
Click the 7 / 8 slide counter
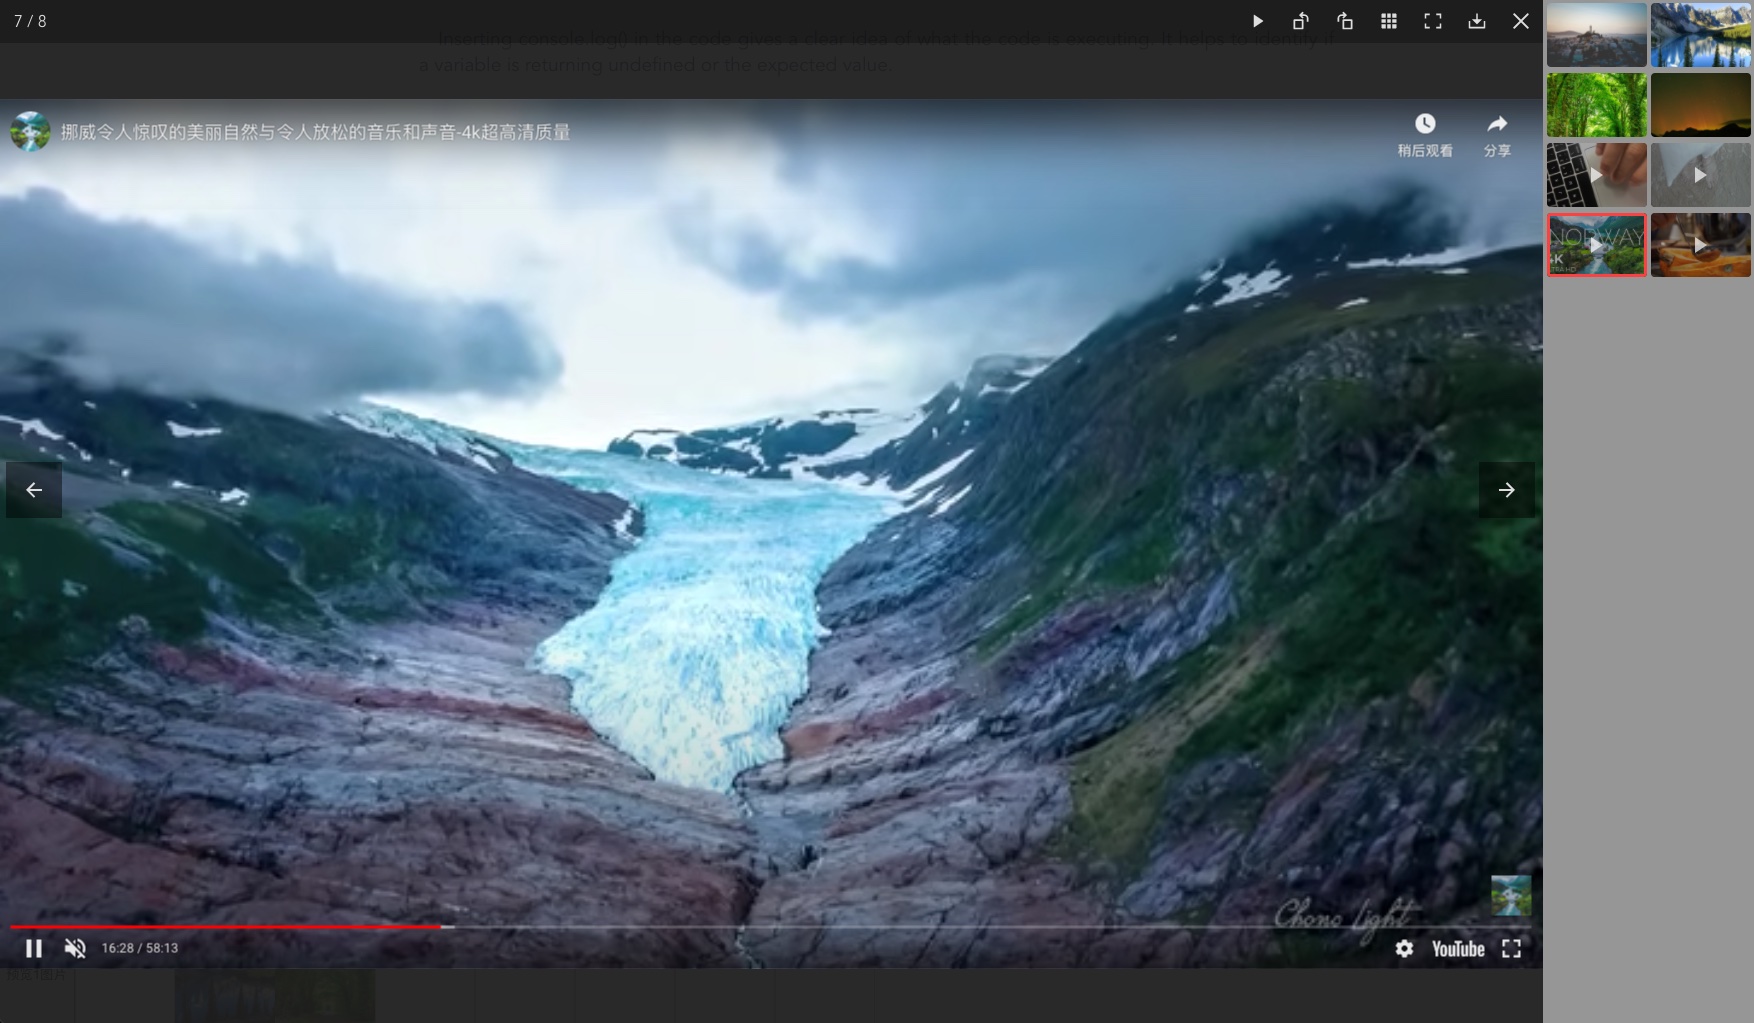30,21
